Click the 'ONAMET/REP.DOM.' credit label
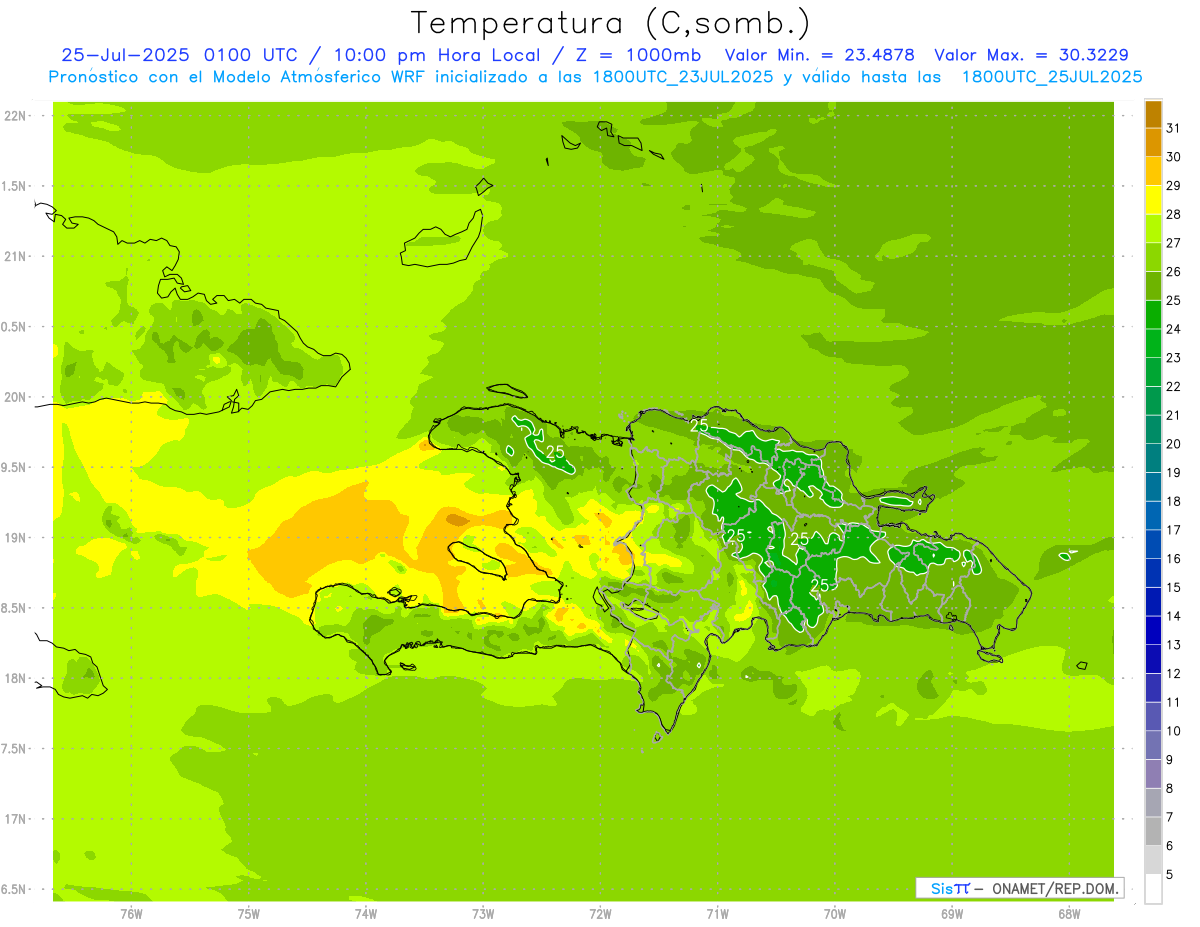The height and width of the screenshot is (927, 1200). tap(1053, 888)
